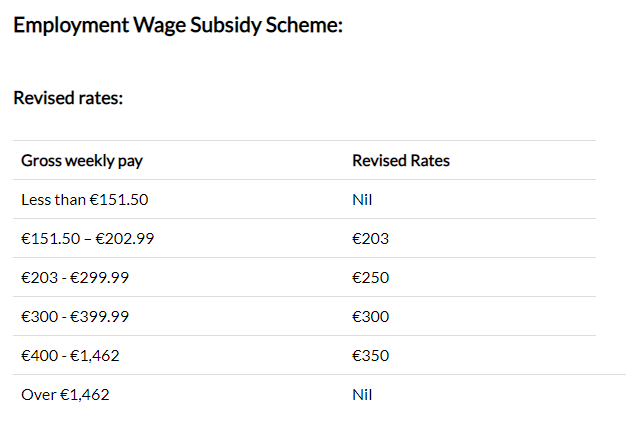Click the 'Over €1,462' cell
The width and height of the screenshot is (626, 445).
(x=65, y=395)
